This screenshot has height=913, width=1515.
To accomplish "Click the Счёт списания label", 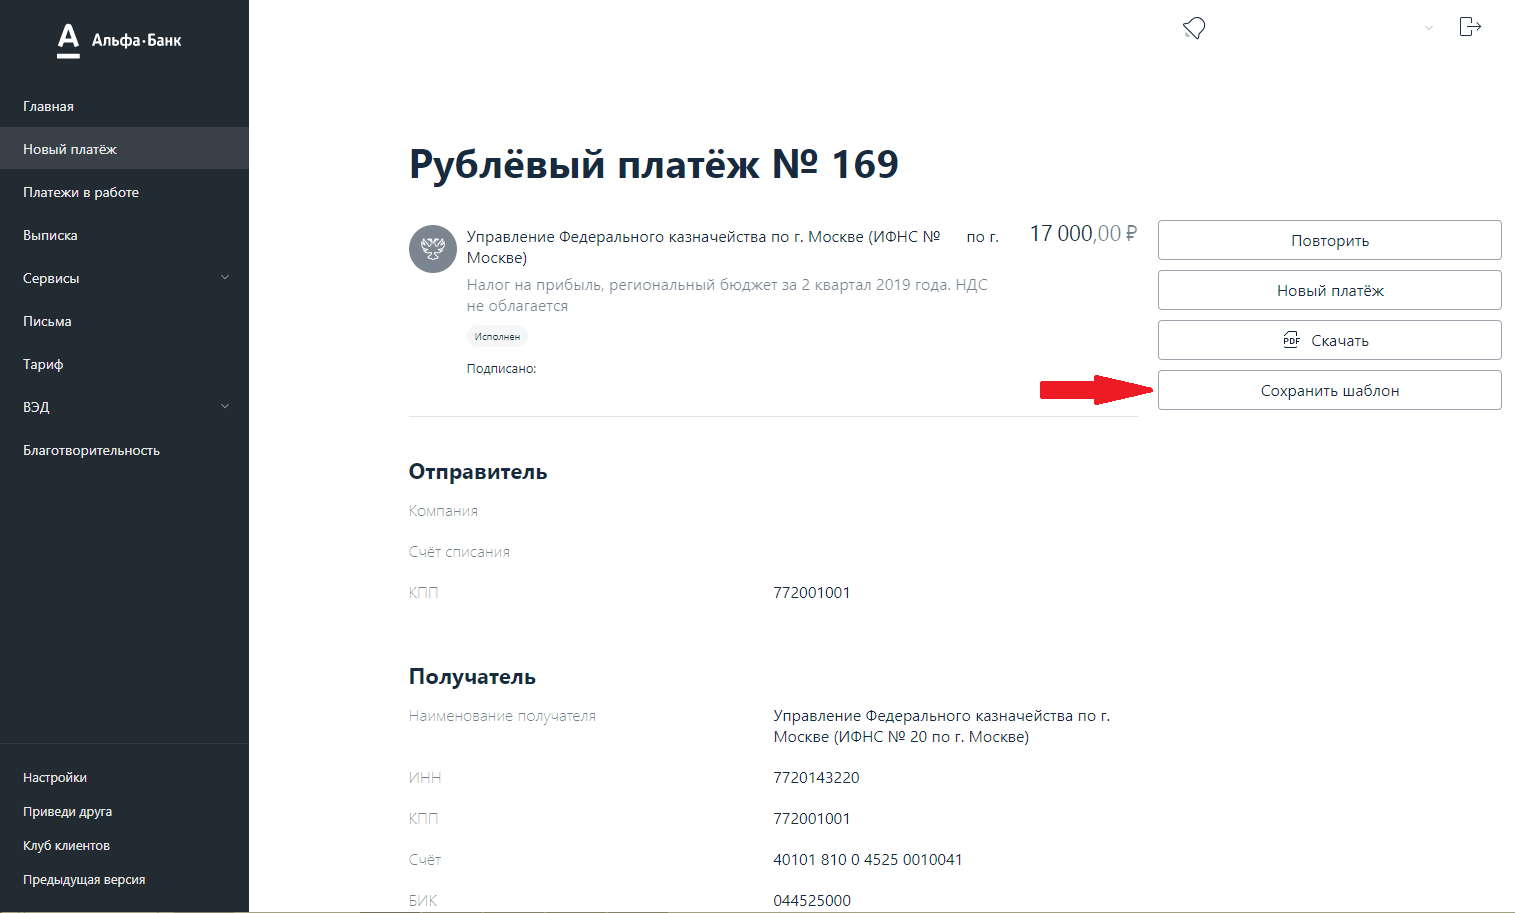I will point(459,551).
